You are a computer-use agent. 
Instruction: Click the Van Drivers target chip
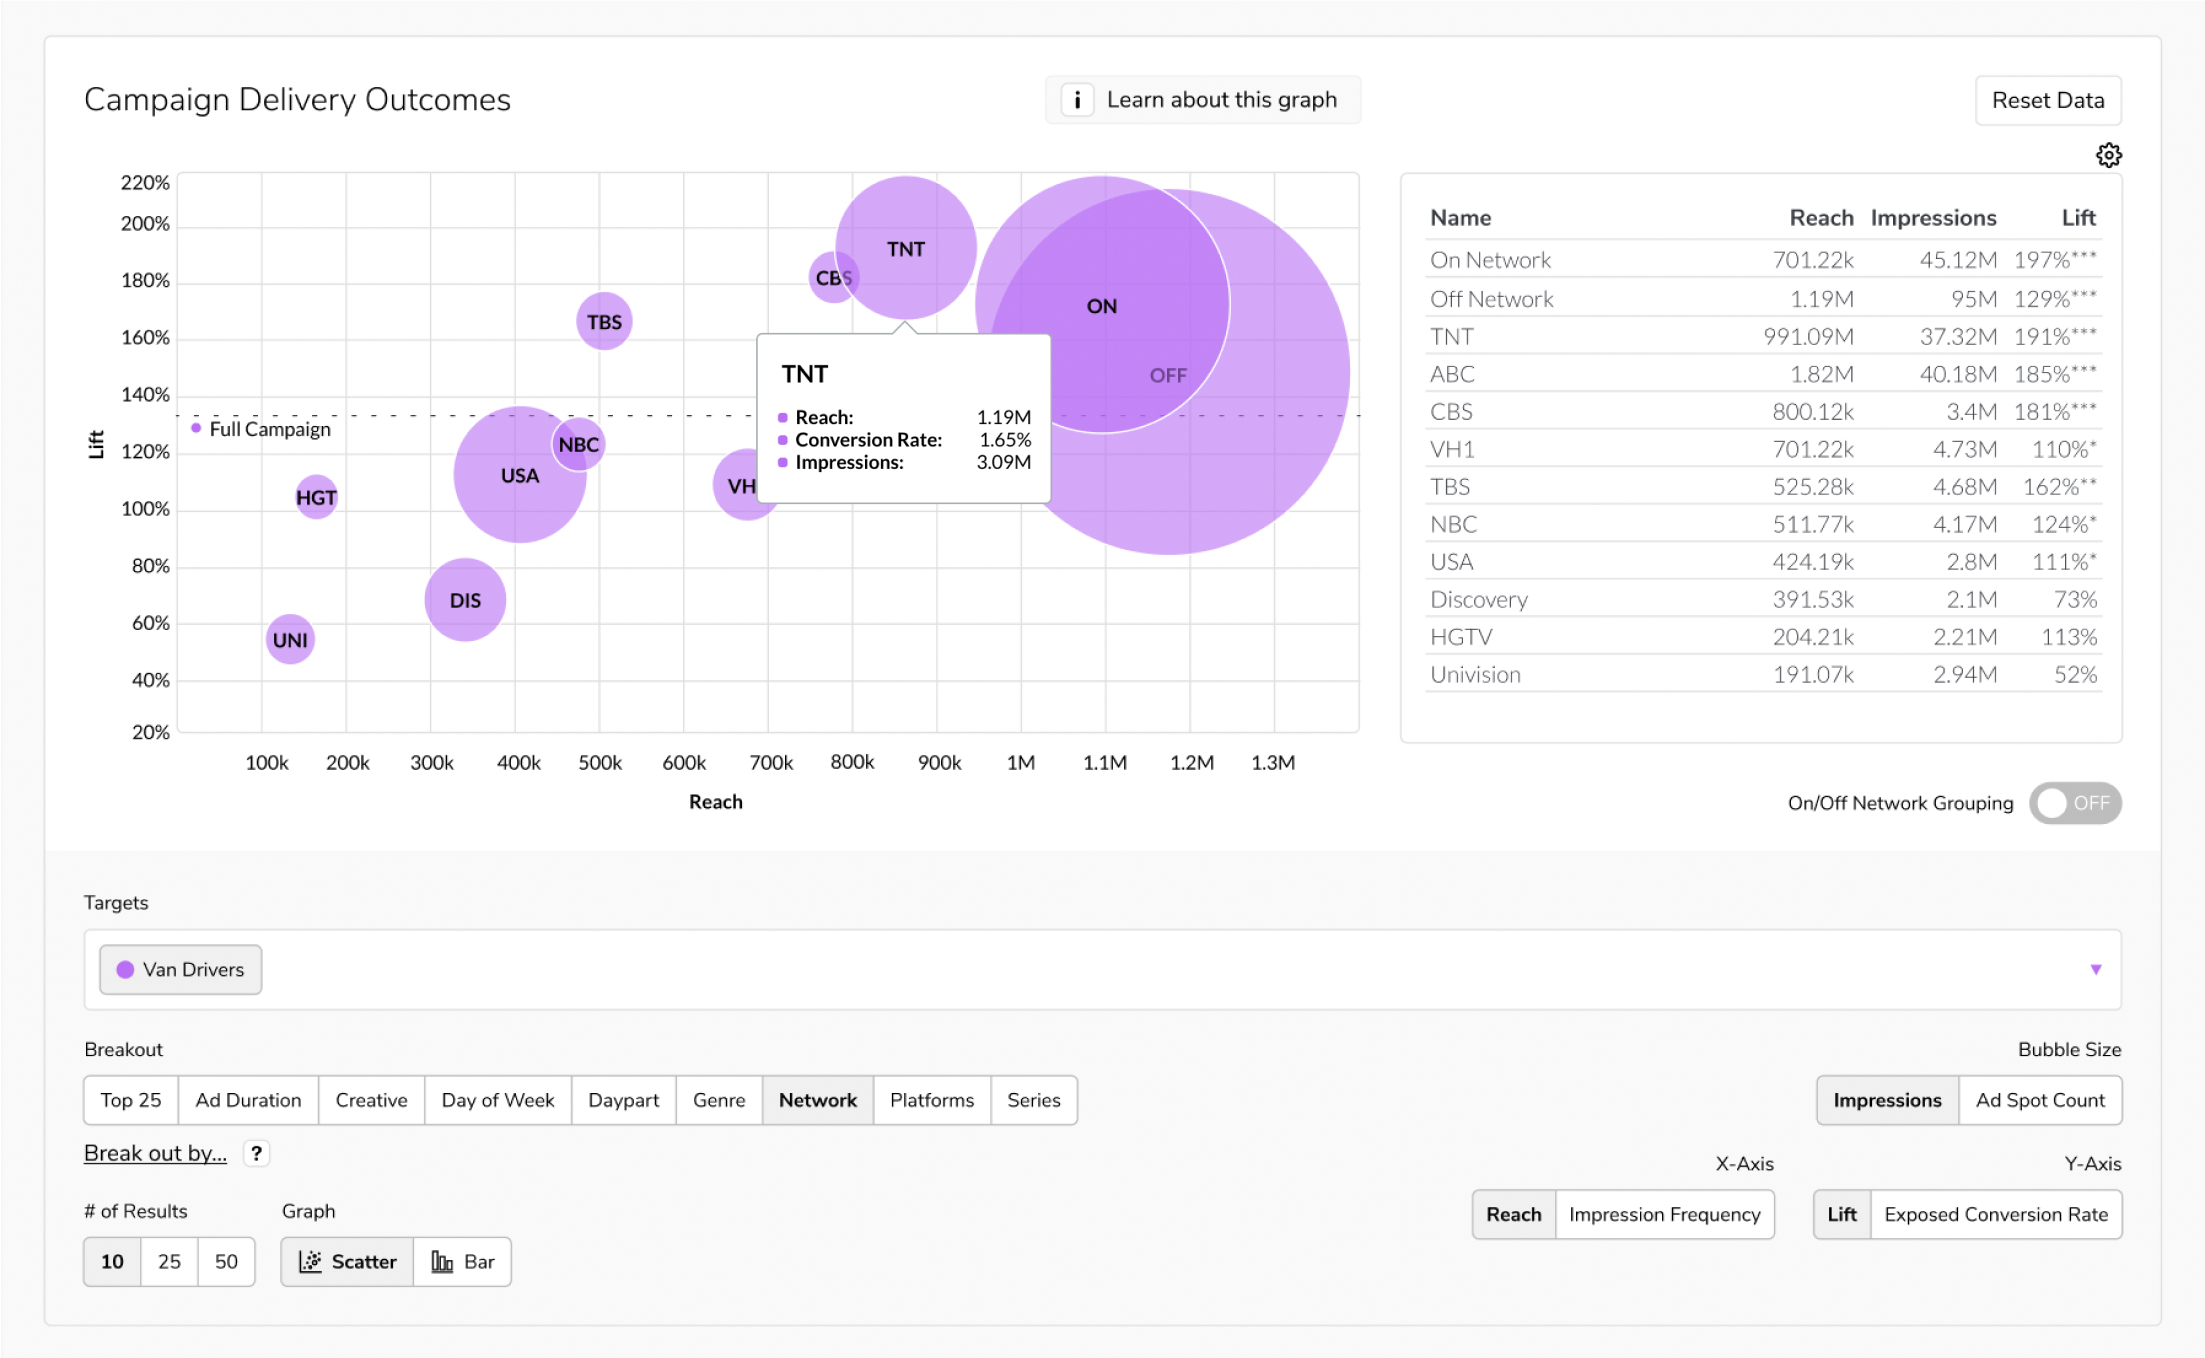181,969
